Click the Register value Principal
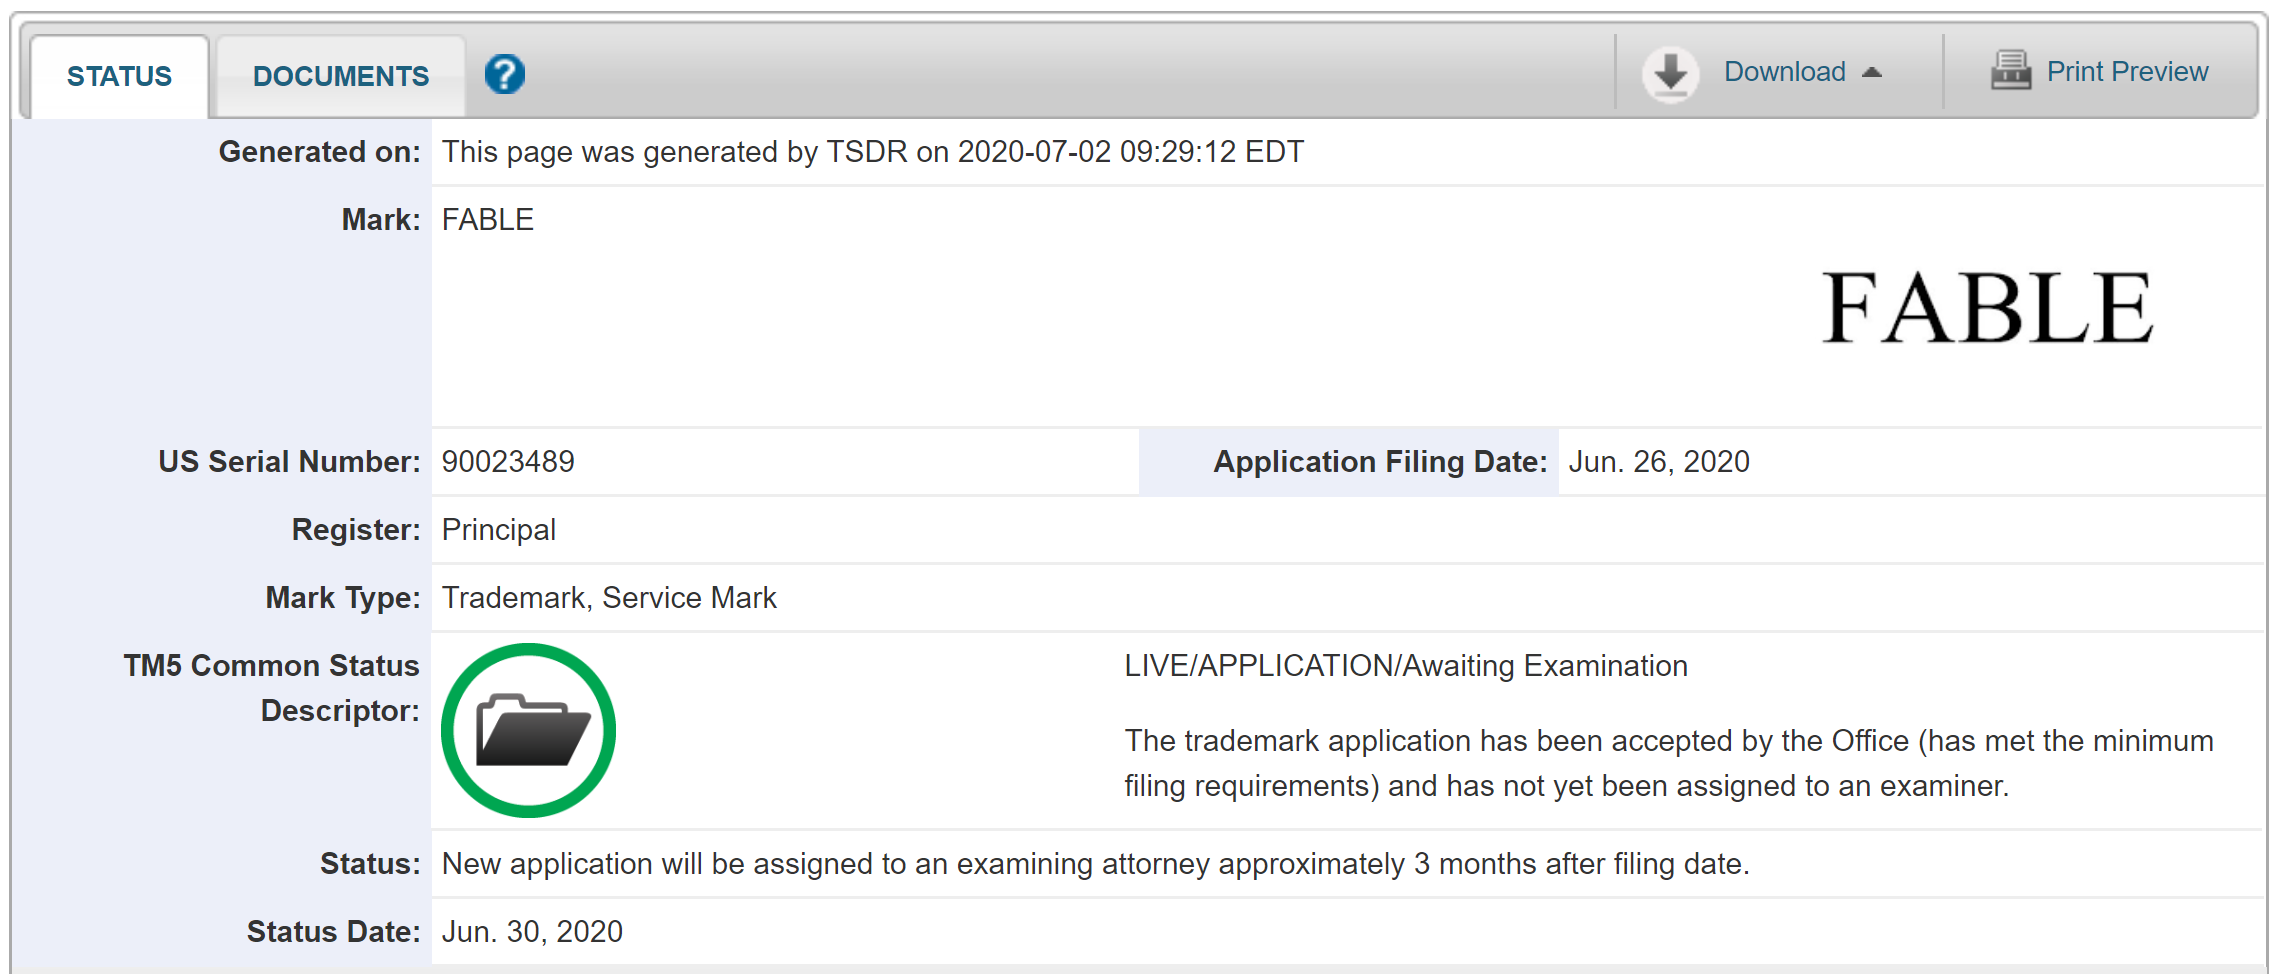This screenshot has width=2281, height=974. [499, 530]
